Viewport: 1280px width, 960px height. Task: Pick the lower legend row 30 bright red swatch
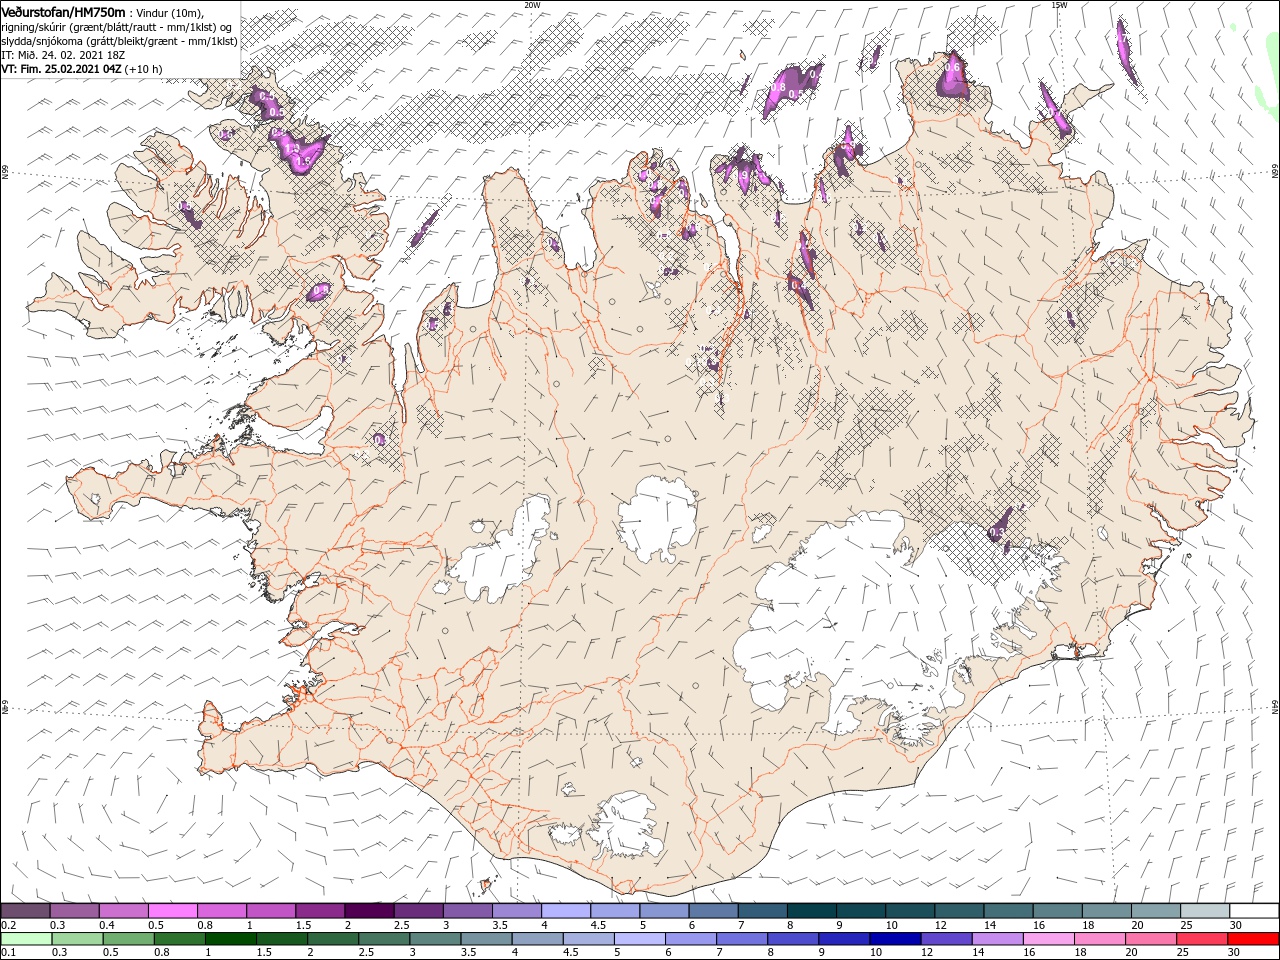[x=1254, y=939]
